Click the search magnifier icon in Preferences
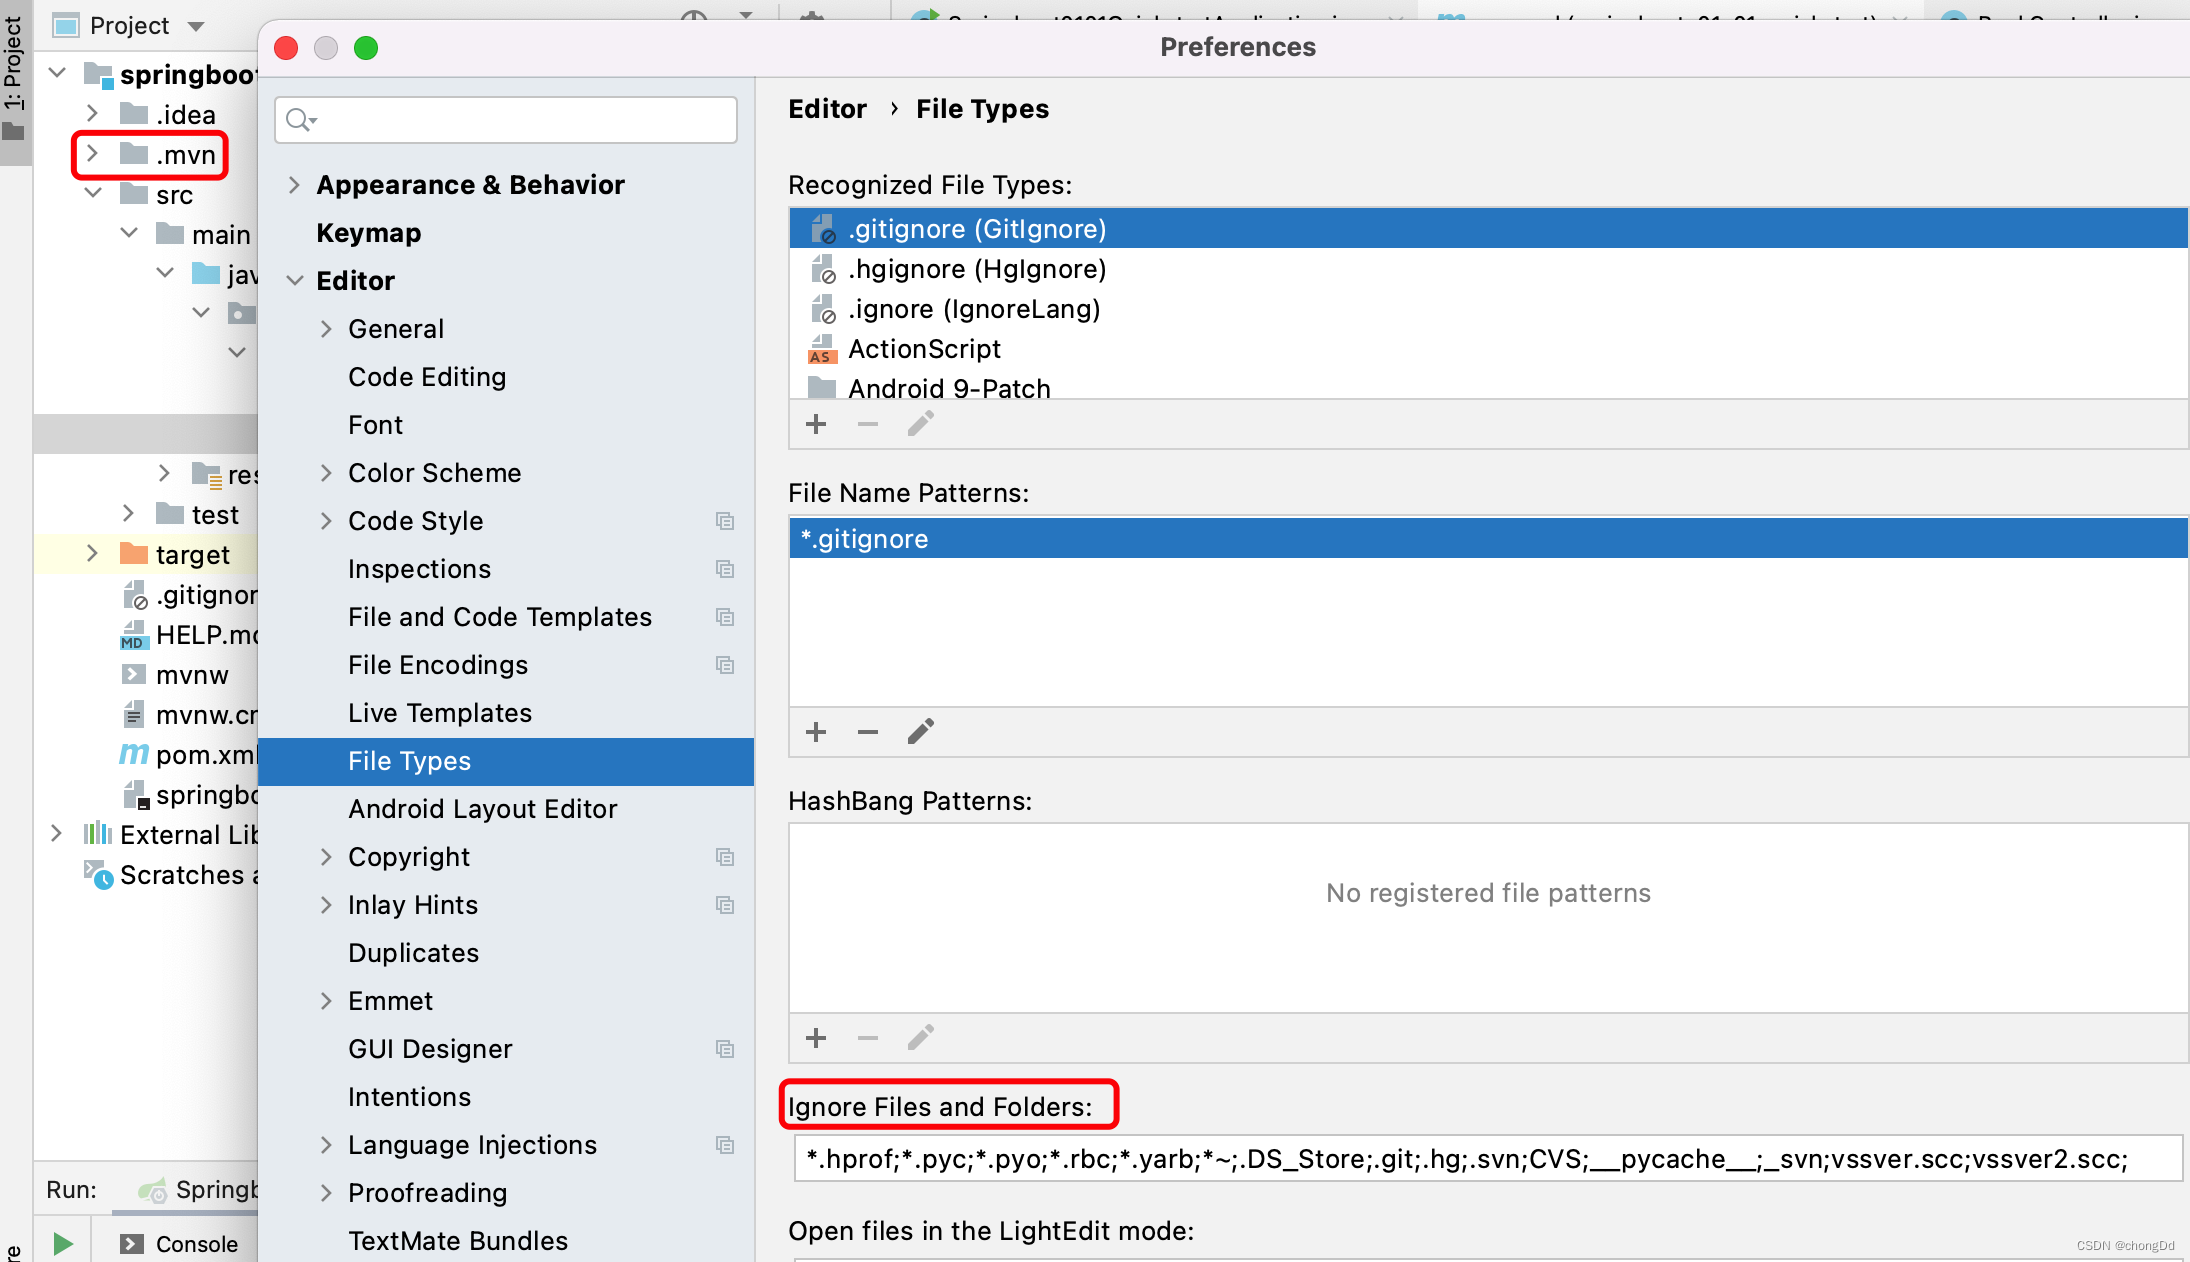2190x1262 pixels. [299, 120]
